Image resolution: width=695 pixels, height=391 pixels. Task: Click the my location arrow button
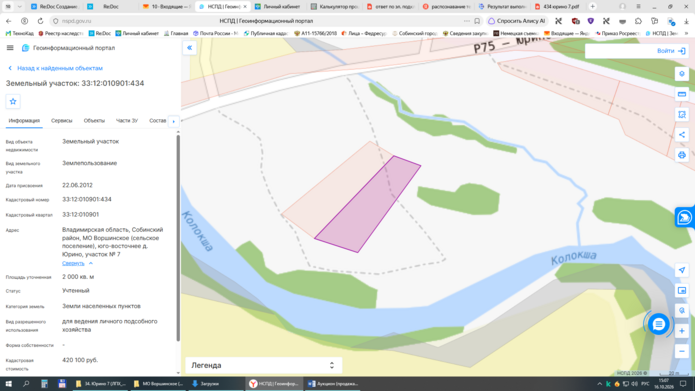(x=682, y=270)
